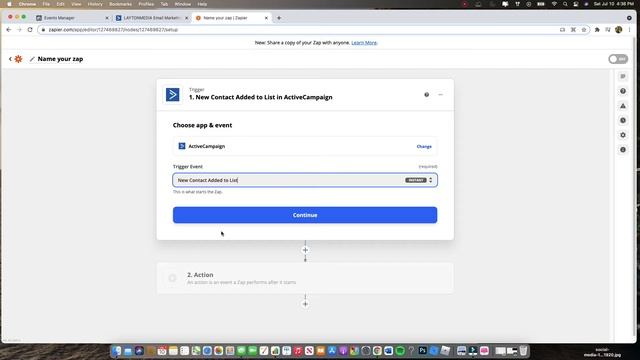
Task: Open Spotlight search in menu bar
Action: (x=565, y=4)
